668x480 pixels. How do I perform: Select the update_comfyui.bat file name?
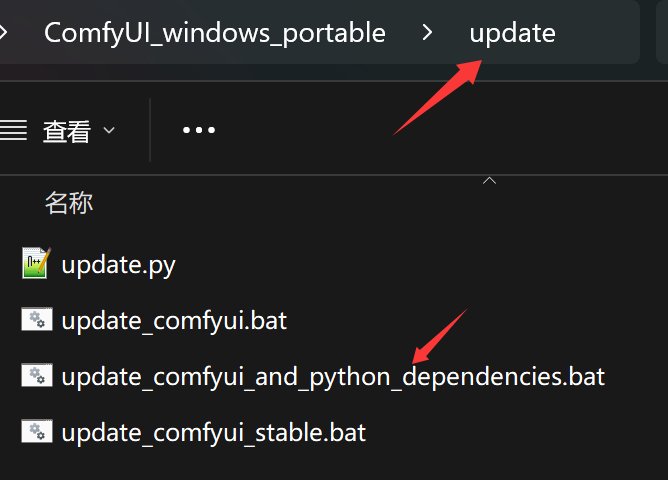point(174,321)
